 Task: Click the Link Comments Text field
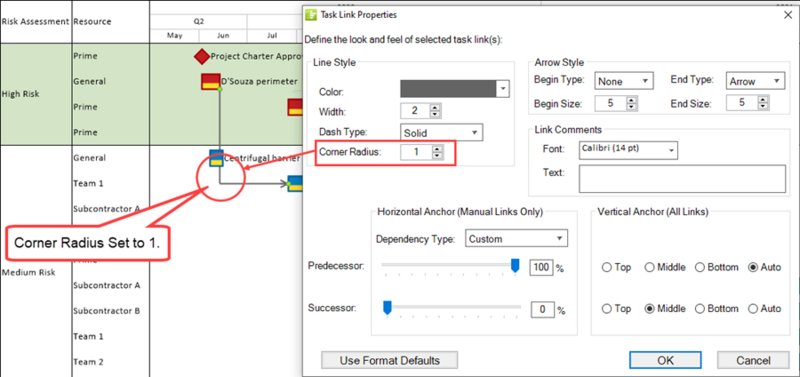682,179
